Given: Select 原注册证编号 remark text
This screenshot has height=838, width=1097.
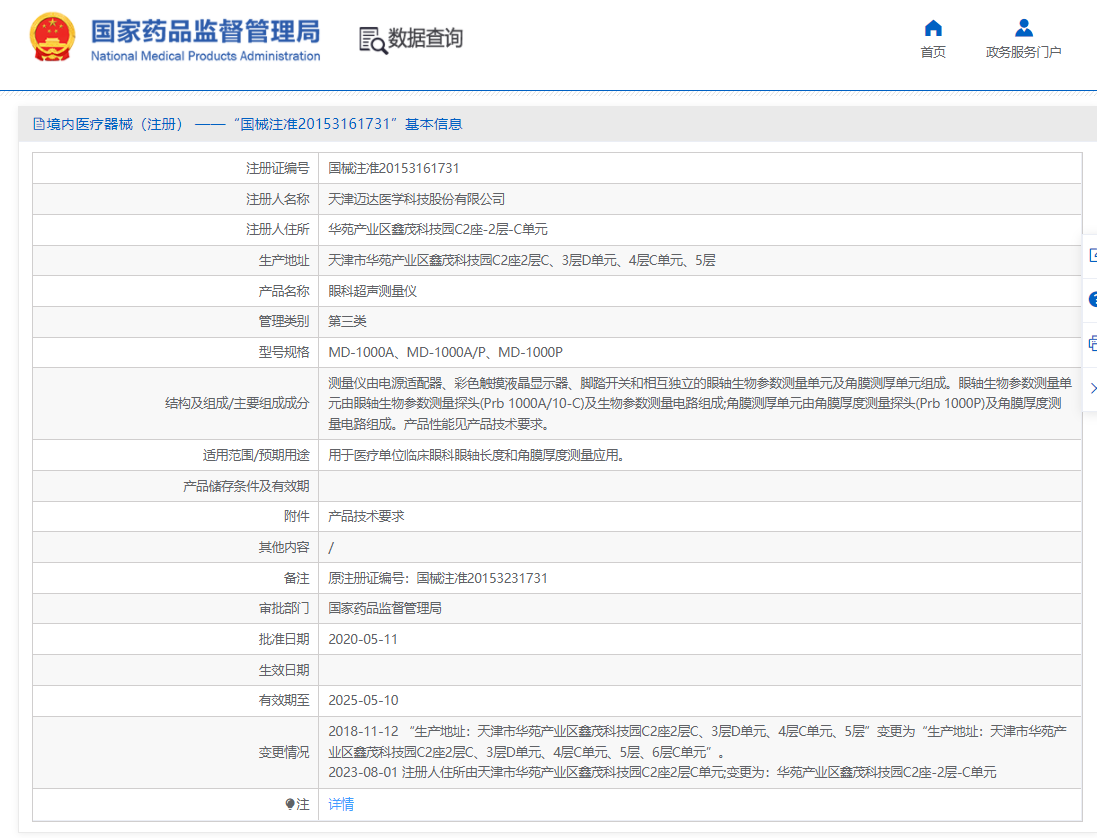Looking at the screenshot, I should coord(437,578).
